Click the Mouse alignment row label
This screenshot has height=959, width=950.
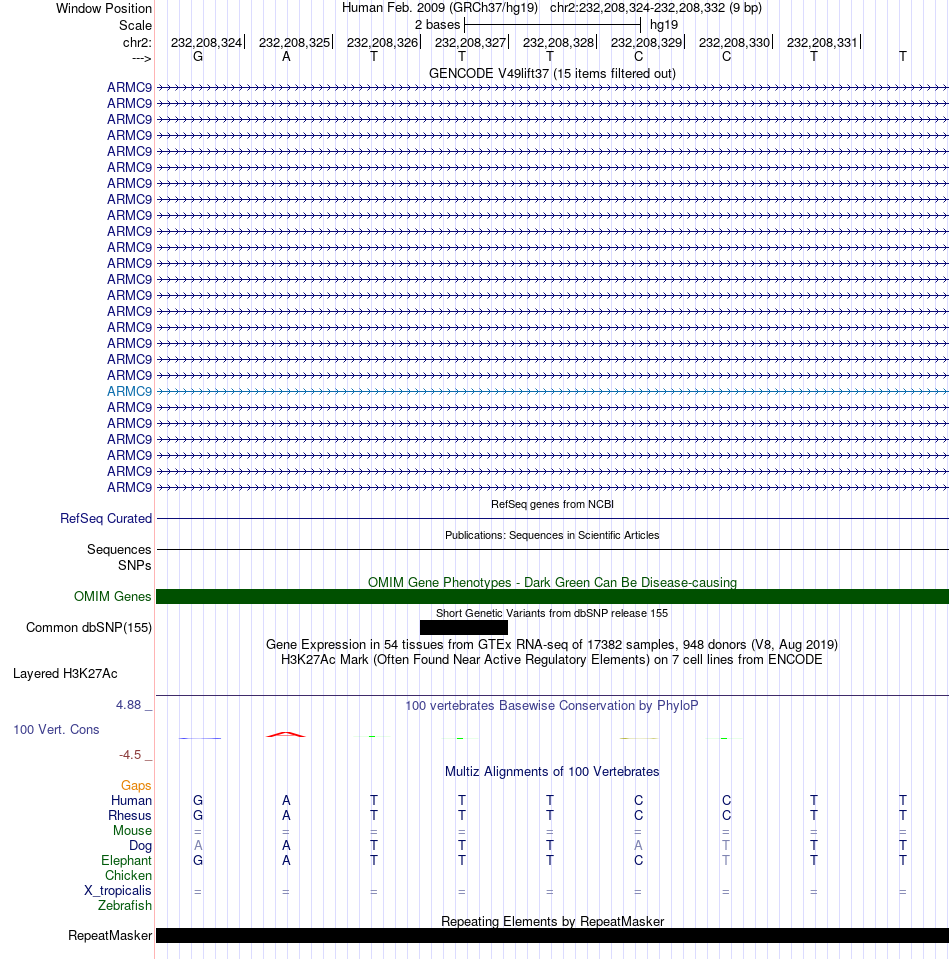tap(132, 831)
